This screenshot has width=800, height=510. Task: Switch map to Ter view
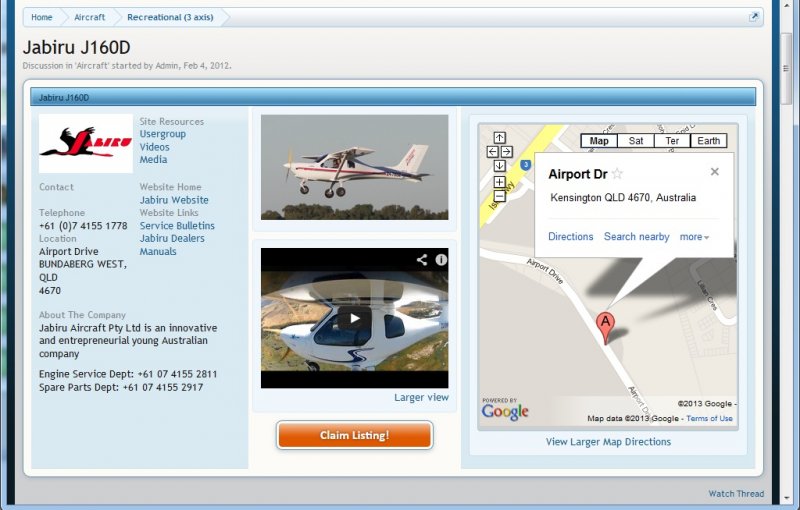[x=672, y=141]
